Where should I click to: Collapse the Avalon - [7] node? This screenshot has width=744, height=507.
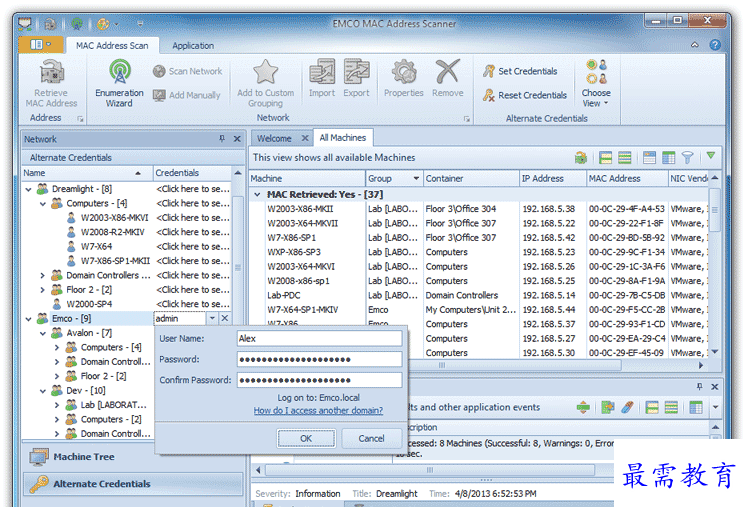[43, 333]
